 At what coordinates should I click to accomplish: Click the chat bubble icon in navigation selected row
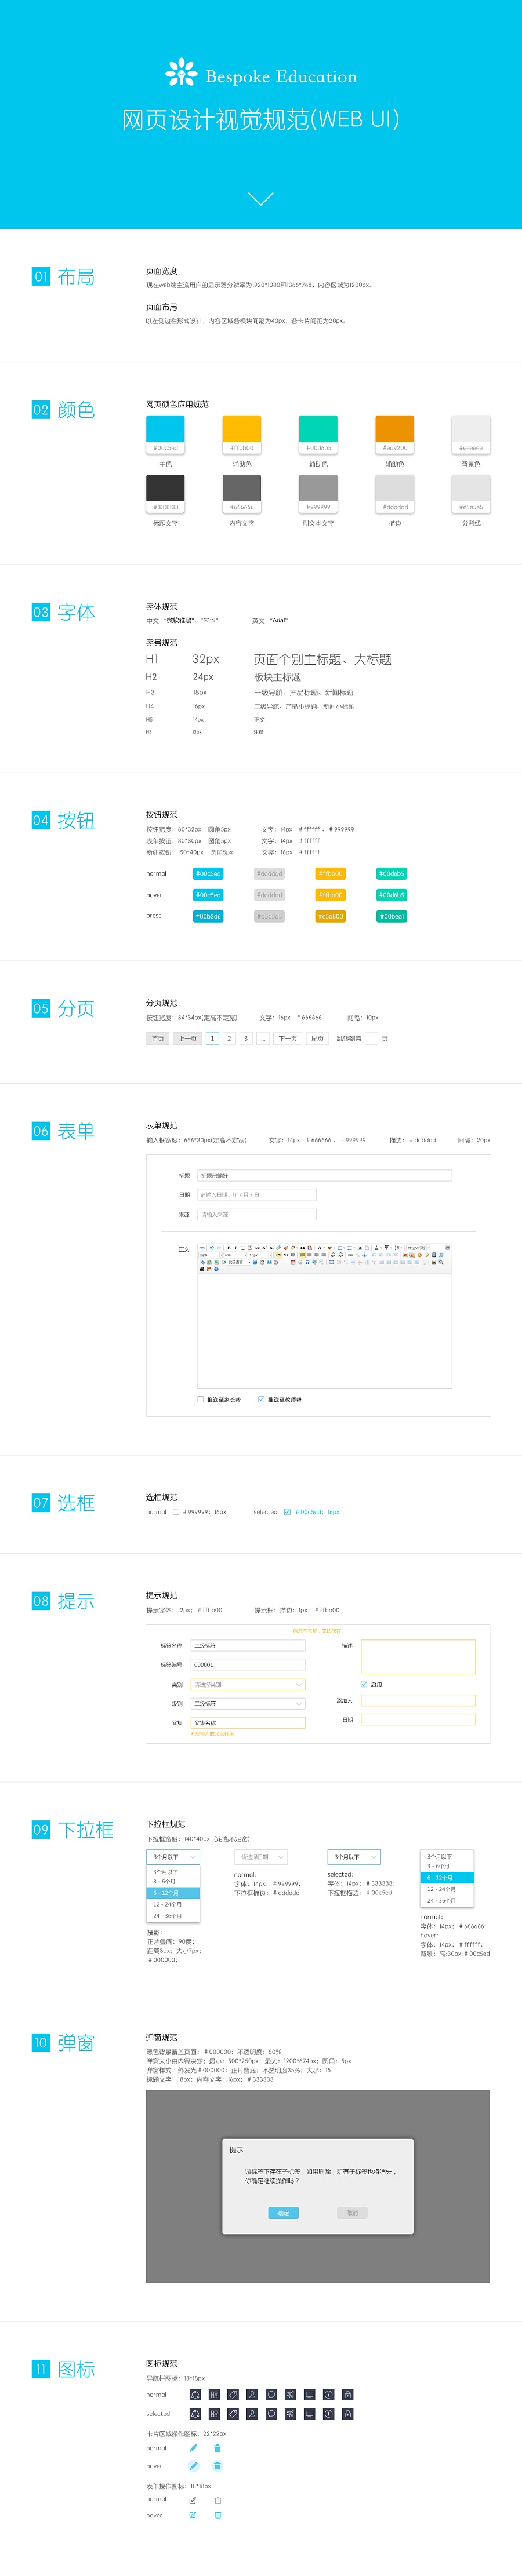(x=271, y=2414)
